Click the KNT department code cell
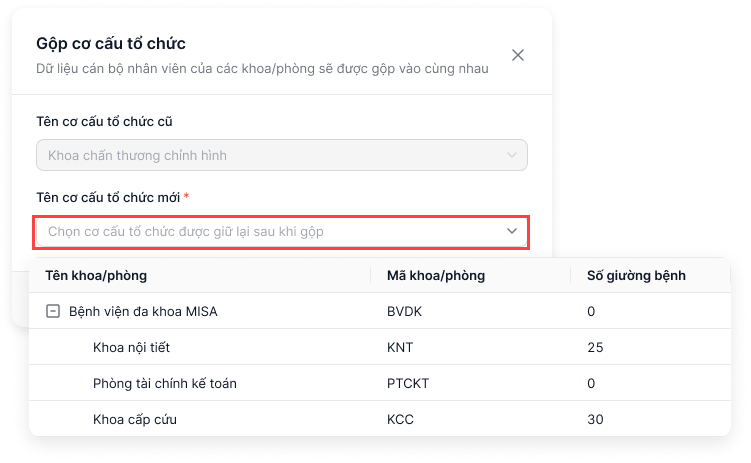 coord(400,347)
